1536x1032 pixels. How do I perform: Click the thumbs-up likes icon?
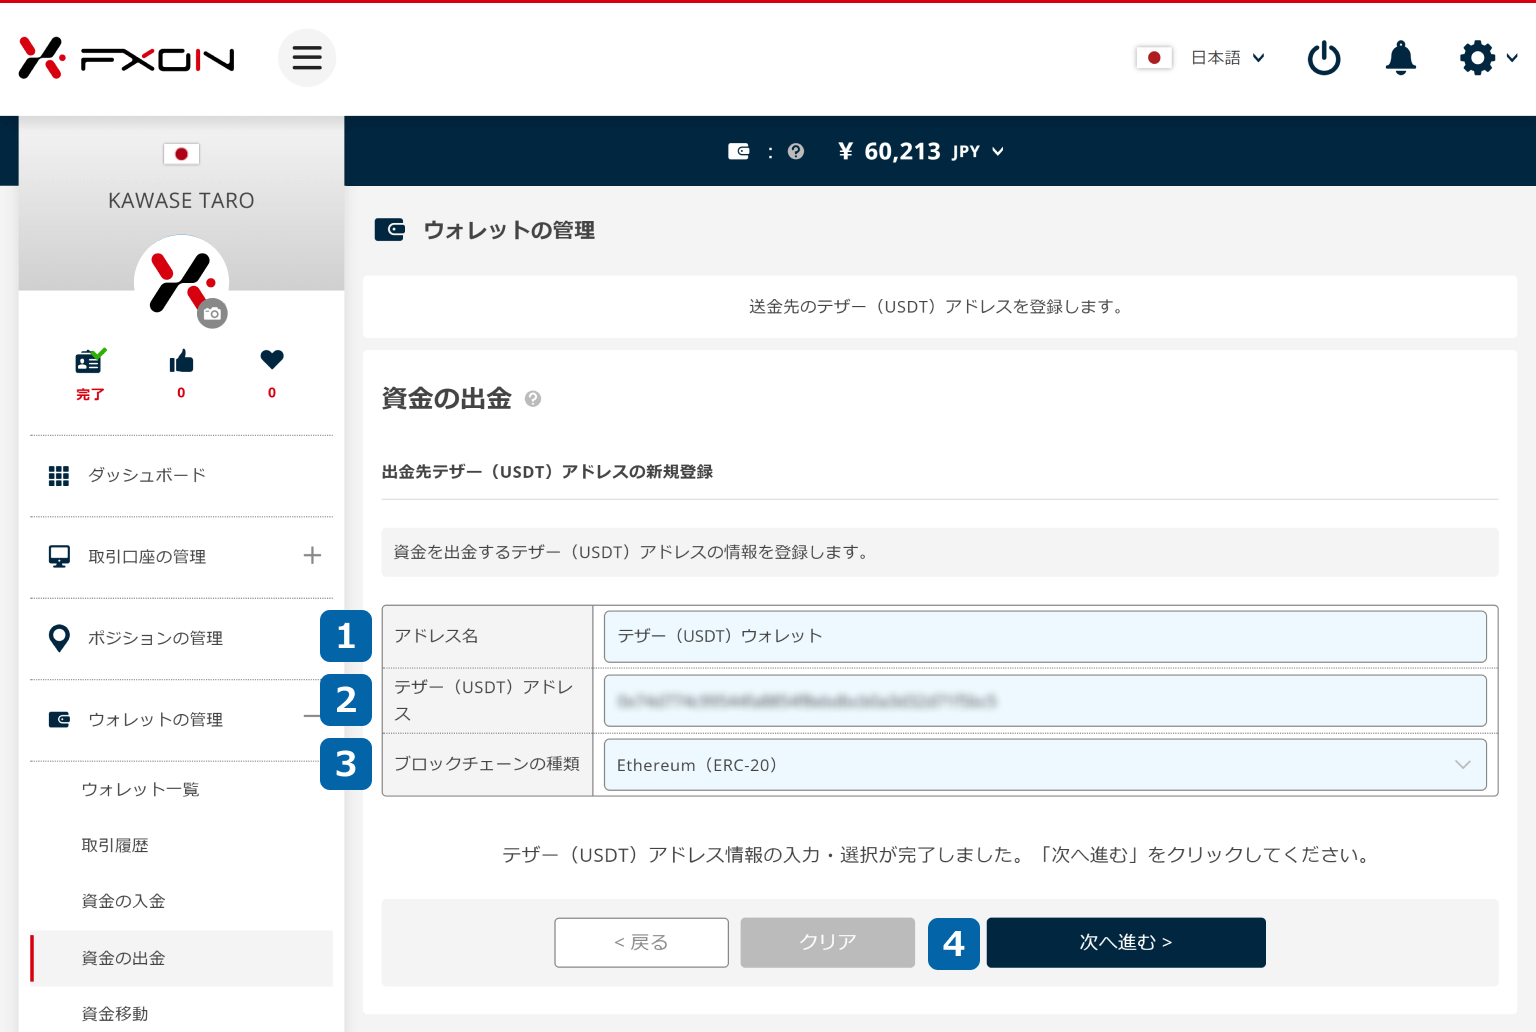click(181, 362)
